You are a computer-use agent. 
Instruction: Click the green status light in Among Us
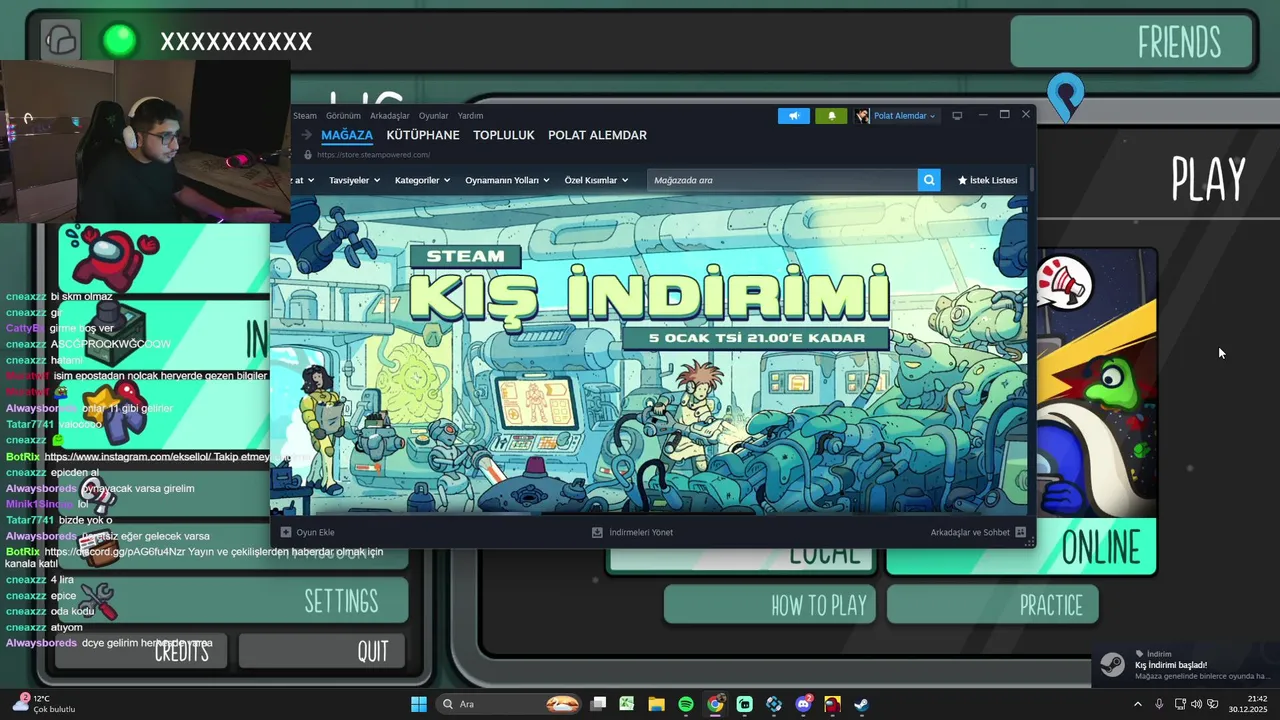pos(120,41)
